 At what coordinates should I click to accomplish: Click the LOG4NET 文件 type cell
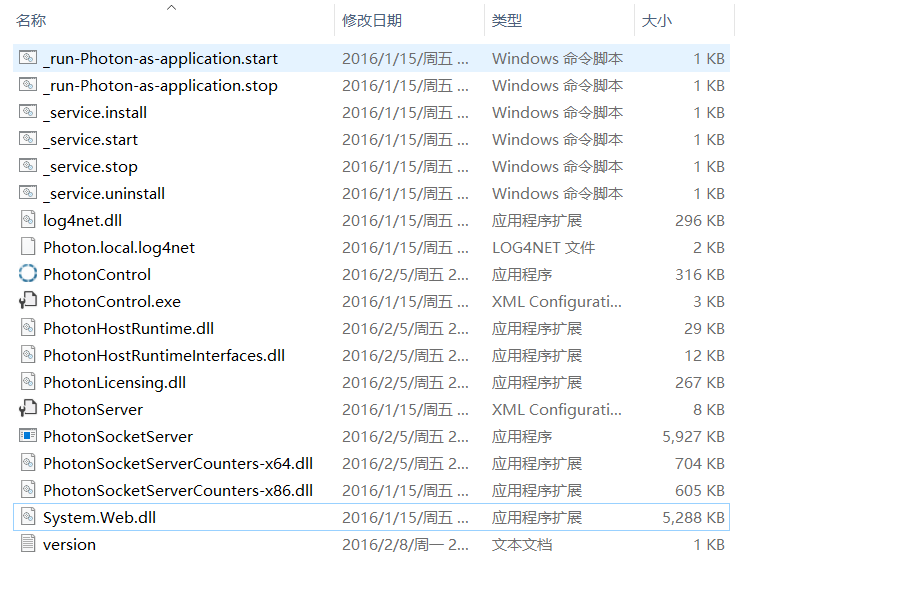tap(543, 247)
